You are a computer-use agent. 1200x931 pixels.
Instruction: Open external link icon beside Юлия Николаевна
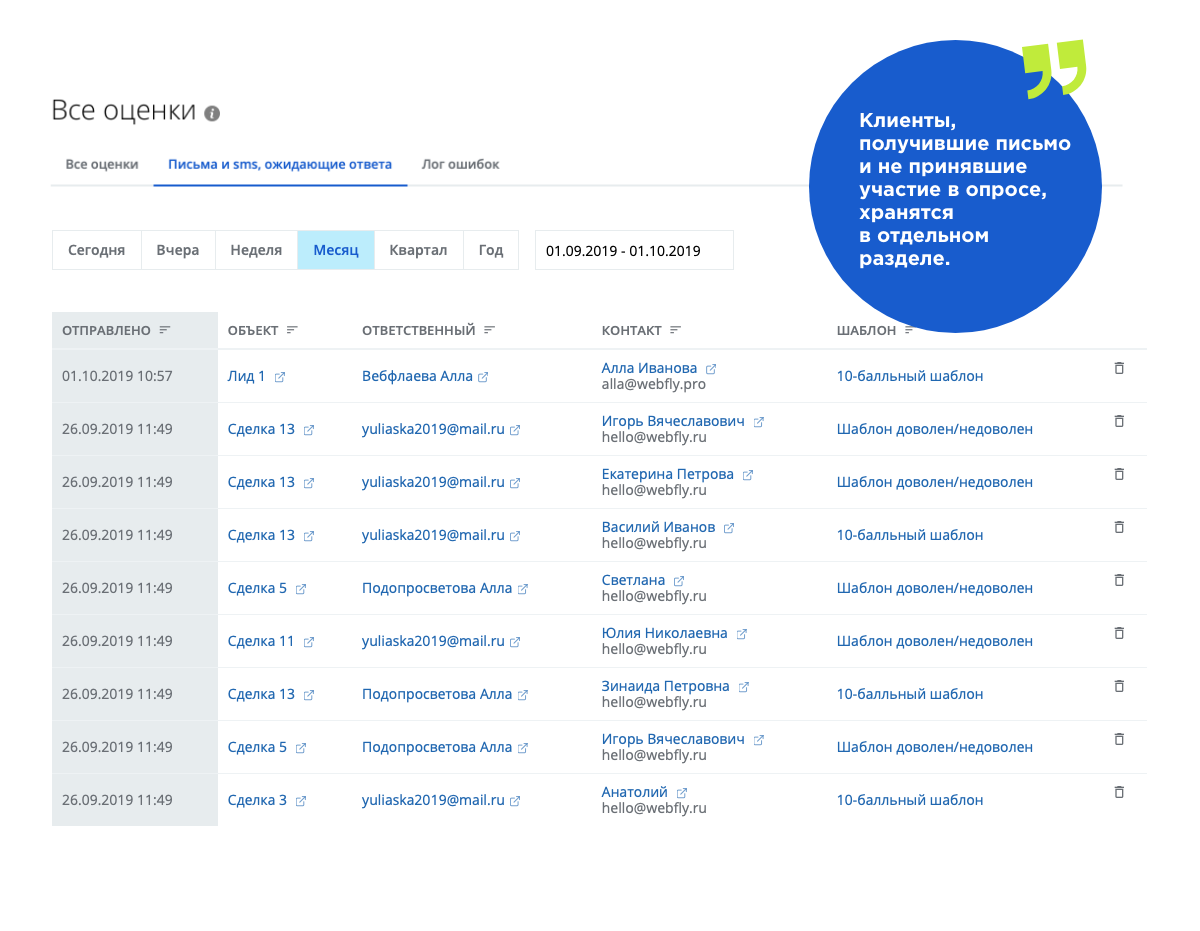pyautogui.click(x=741, y=634)
